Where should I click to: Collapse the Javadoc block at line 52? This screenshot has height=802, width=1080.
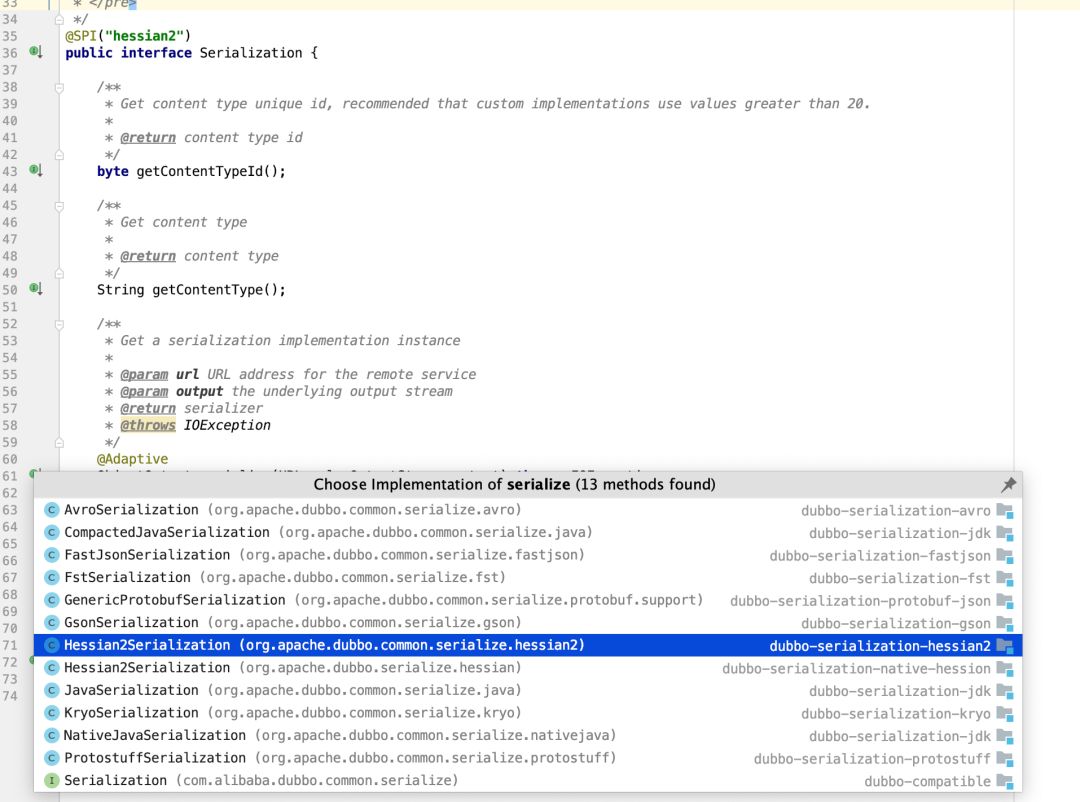tap(59, 325)
